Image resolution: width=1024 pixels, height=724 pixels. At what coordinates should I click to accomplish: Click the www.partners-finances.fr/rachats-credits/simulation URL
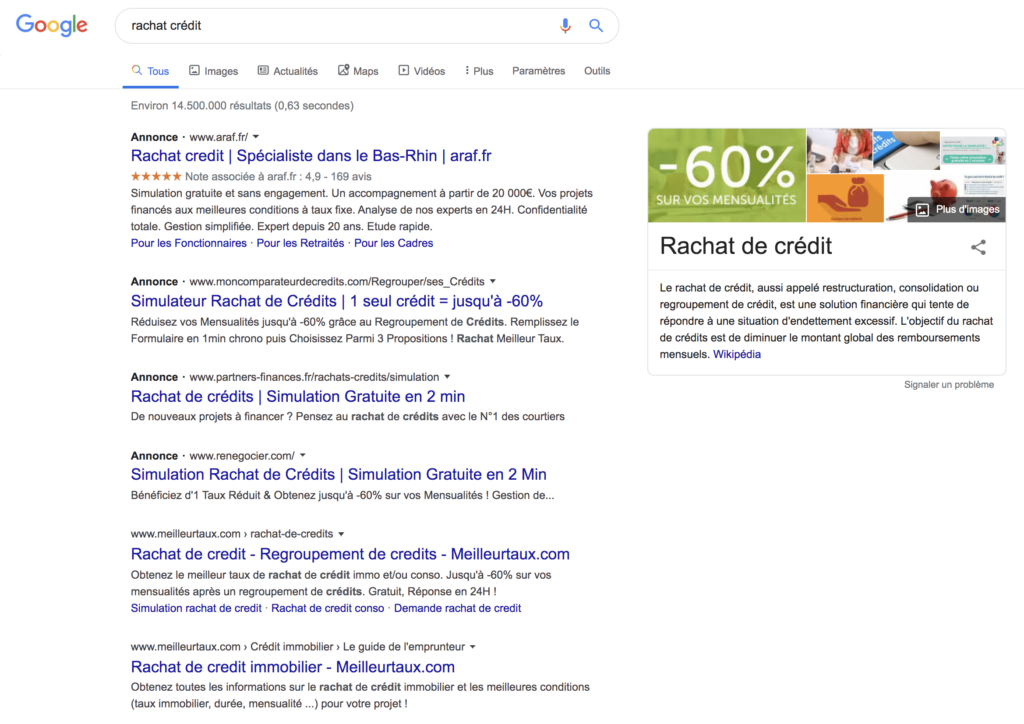(x=314, y=377)
